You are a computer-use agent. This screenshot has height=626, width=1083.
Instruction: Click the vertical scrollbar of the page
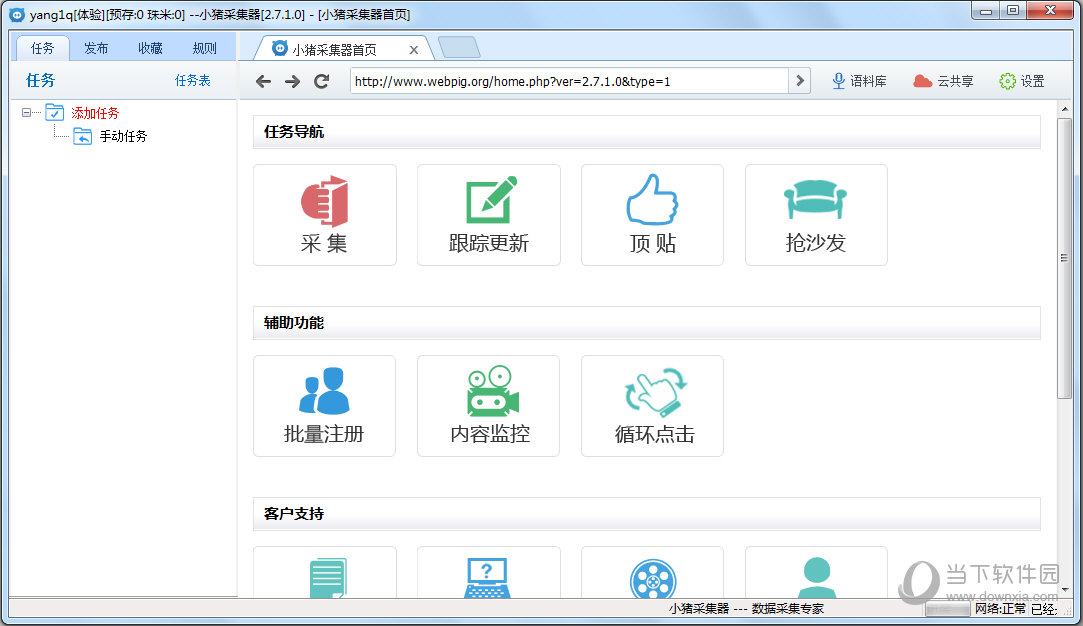tap(1064, 258)
